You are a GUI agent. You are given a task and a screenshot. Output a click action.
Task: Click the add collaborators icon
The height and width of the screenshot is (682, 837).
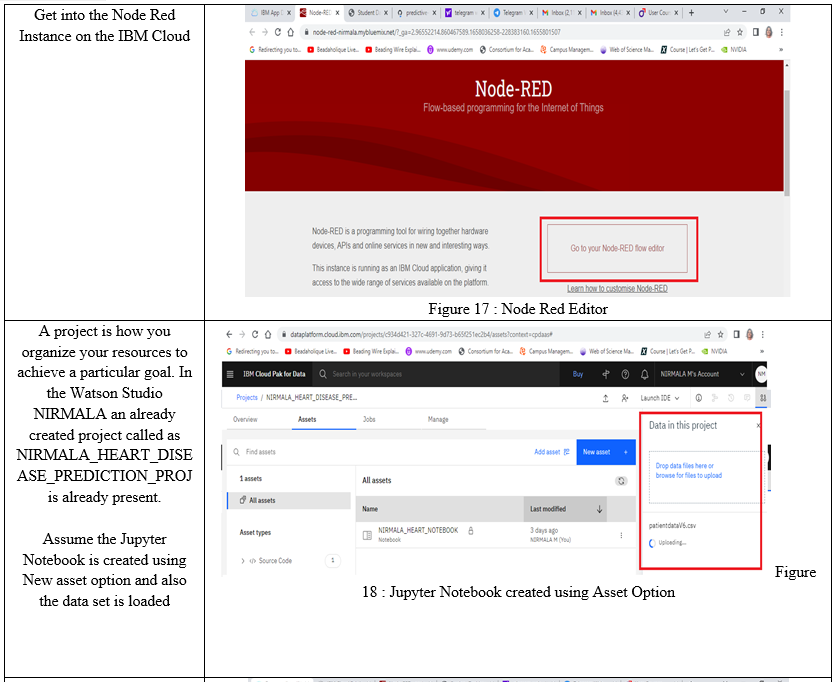625,398
